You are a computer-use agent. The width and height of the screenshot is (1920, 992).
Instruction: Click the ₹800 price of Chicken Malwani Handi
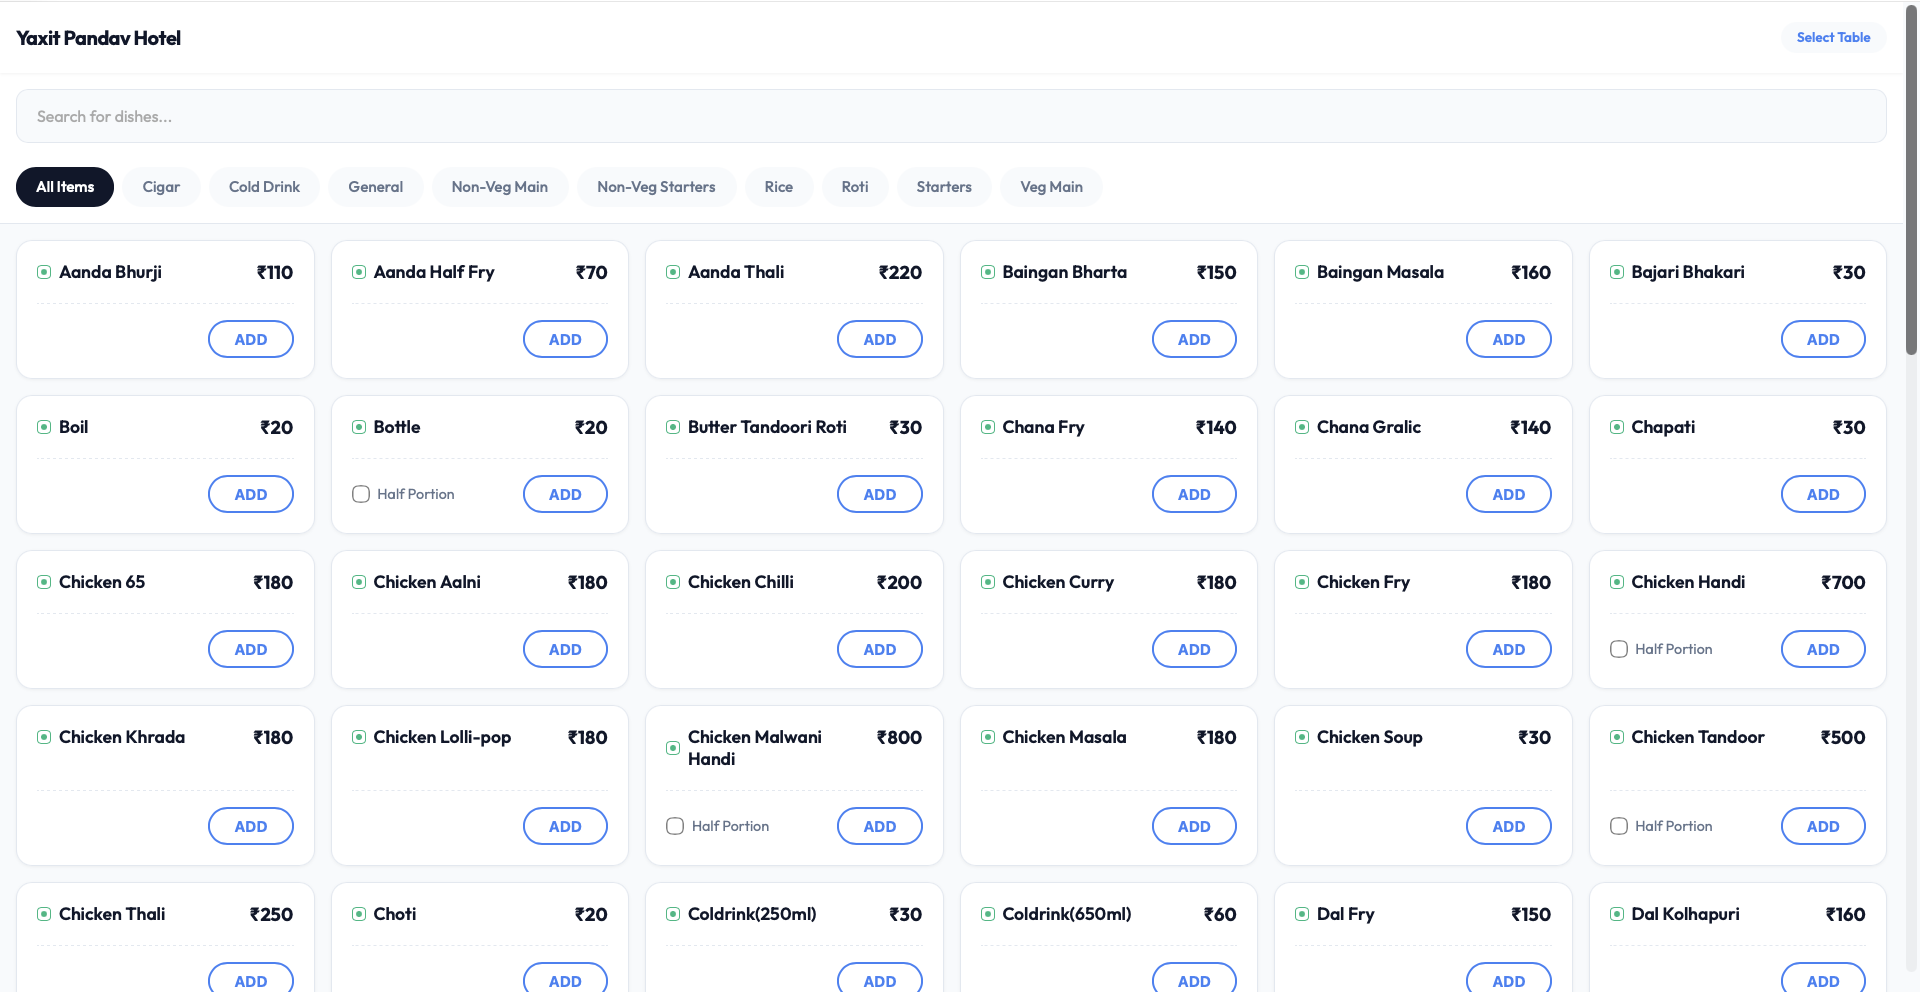(899, 737)
